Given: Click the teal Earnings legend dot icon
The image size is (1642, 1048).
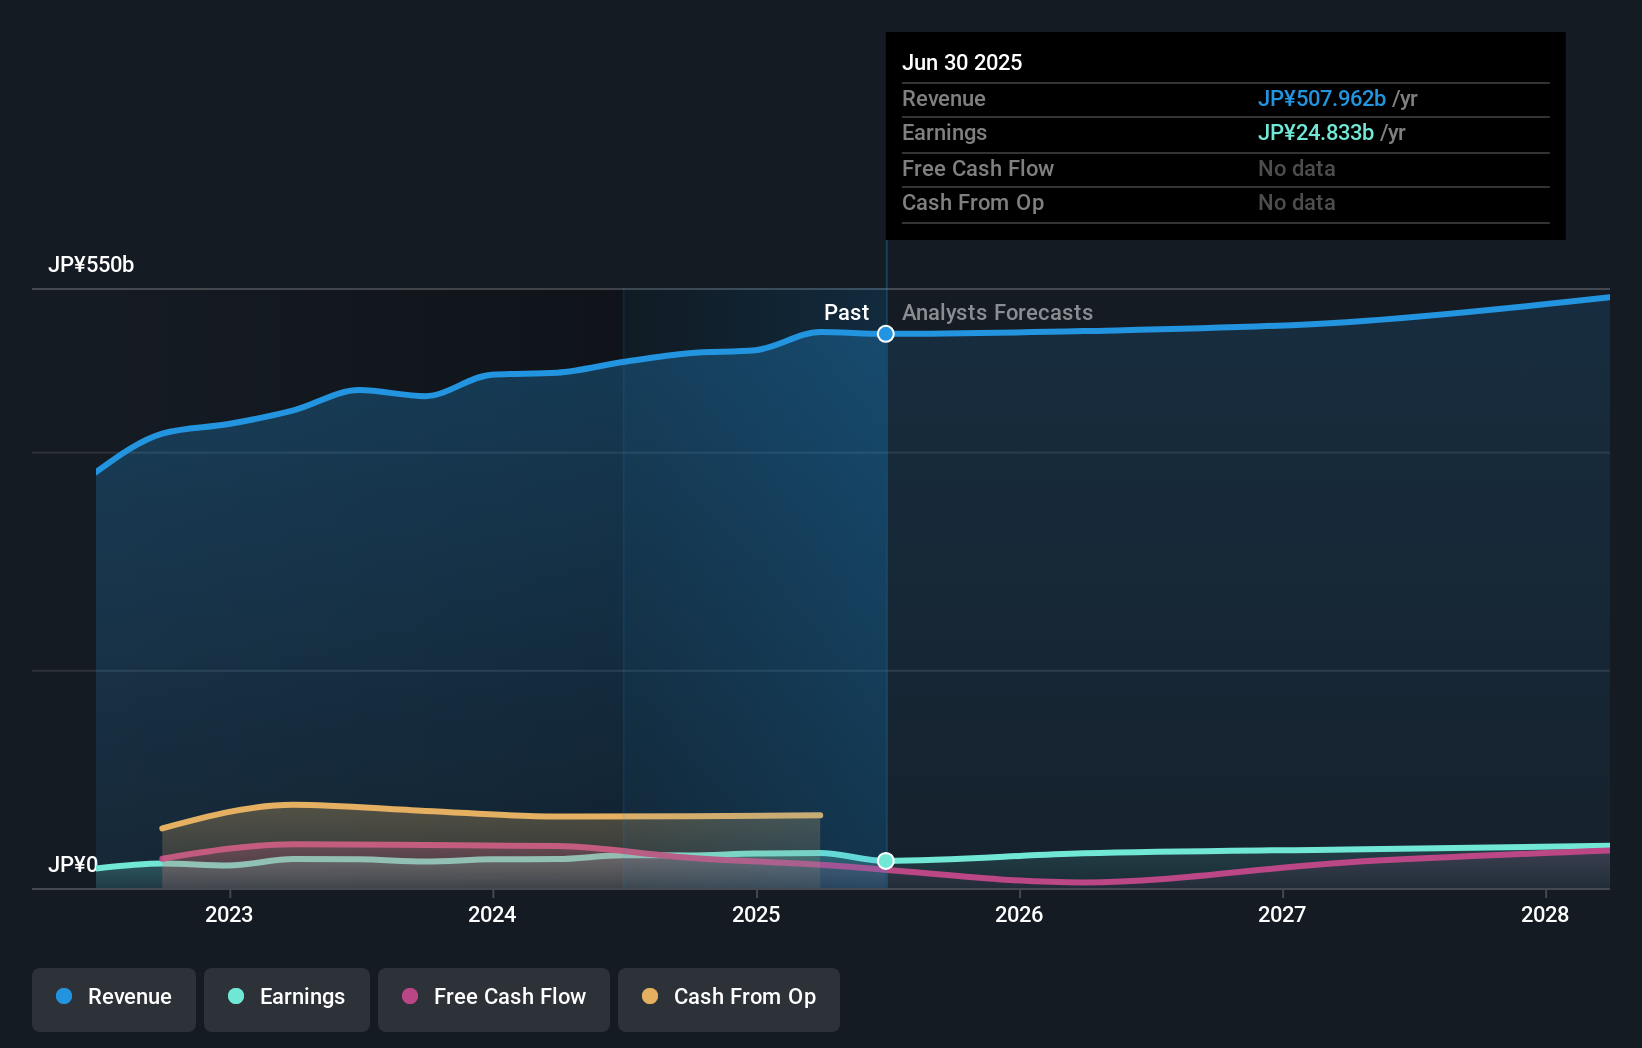Looking at the screenshot, I should 236,998.
